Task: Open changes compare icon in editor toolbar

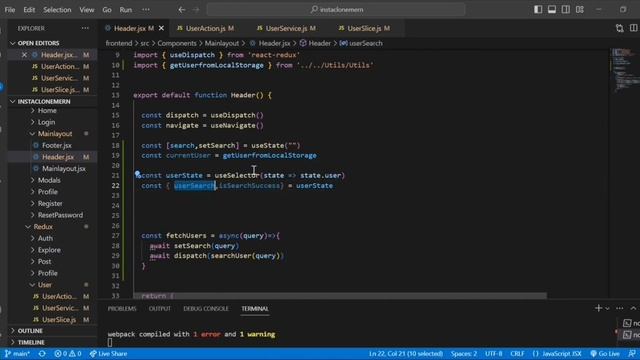Action: pyautogui.click(x=620, y=28)
